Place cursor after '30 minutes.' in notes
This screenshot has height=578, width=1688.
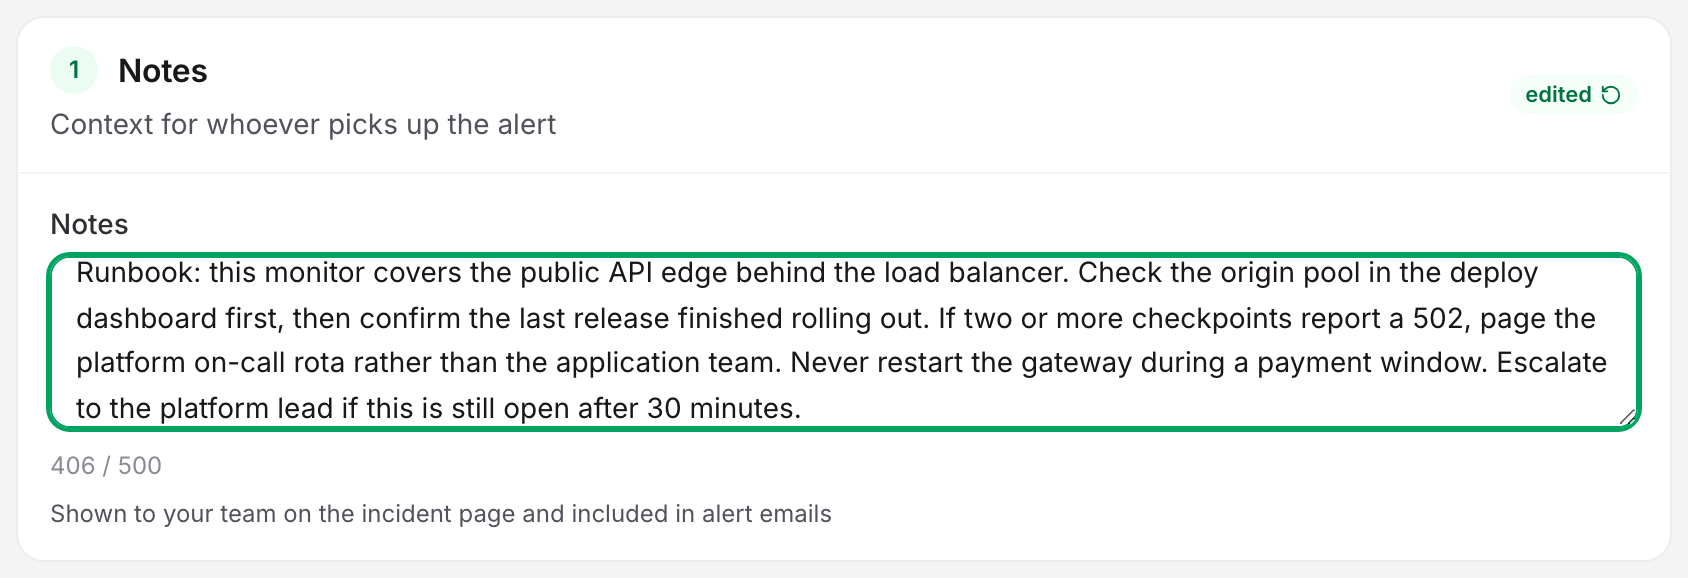click(803, 409)
